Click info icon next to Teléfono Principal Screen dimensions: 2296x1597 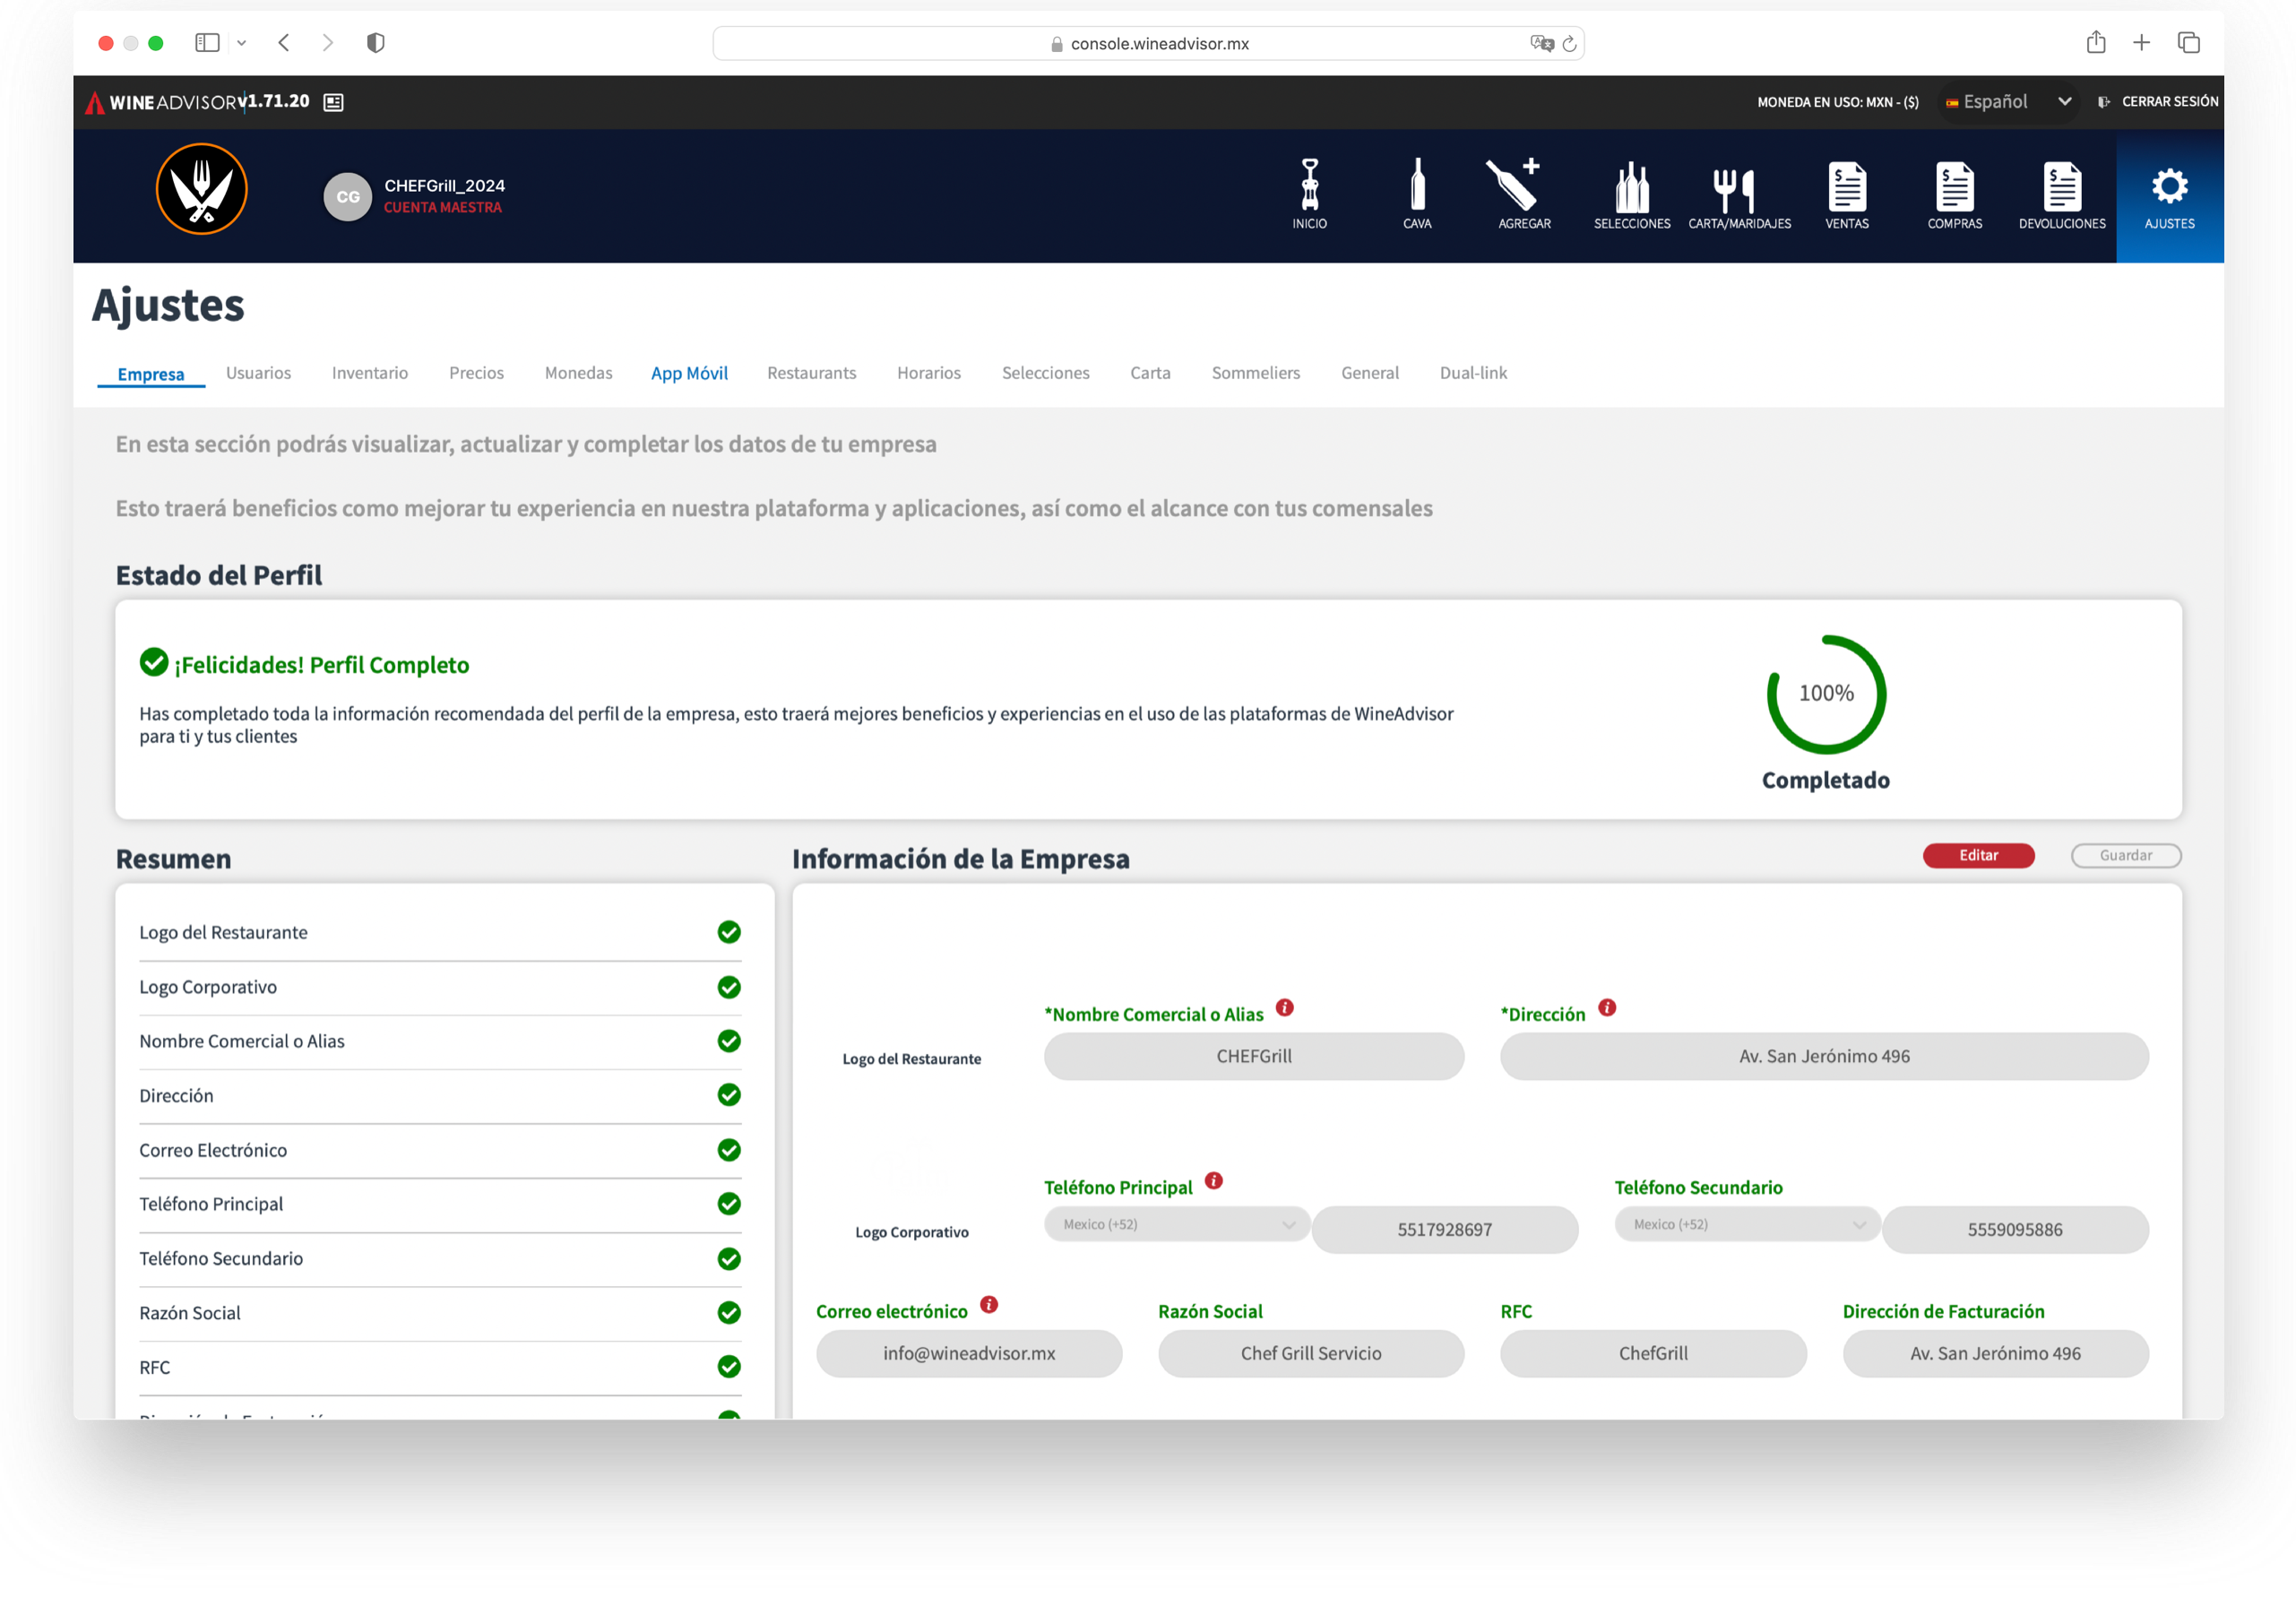point(1213,1180)
